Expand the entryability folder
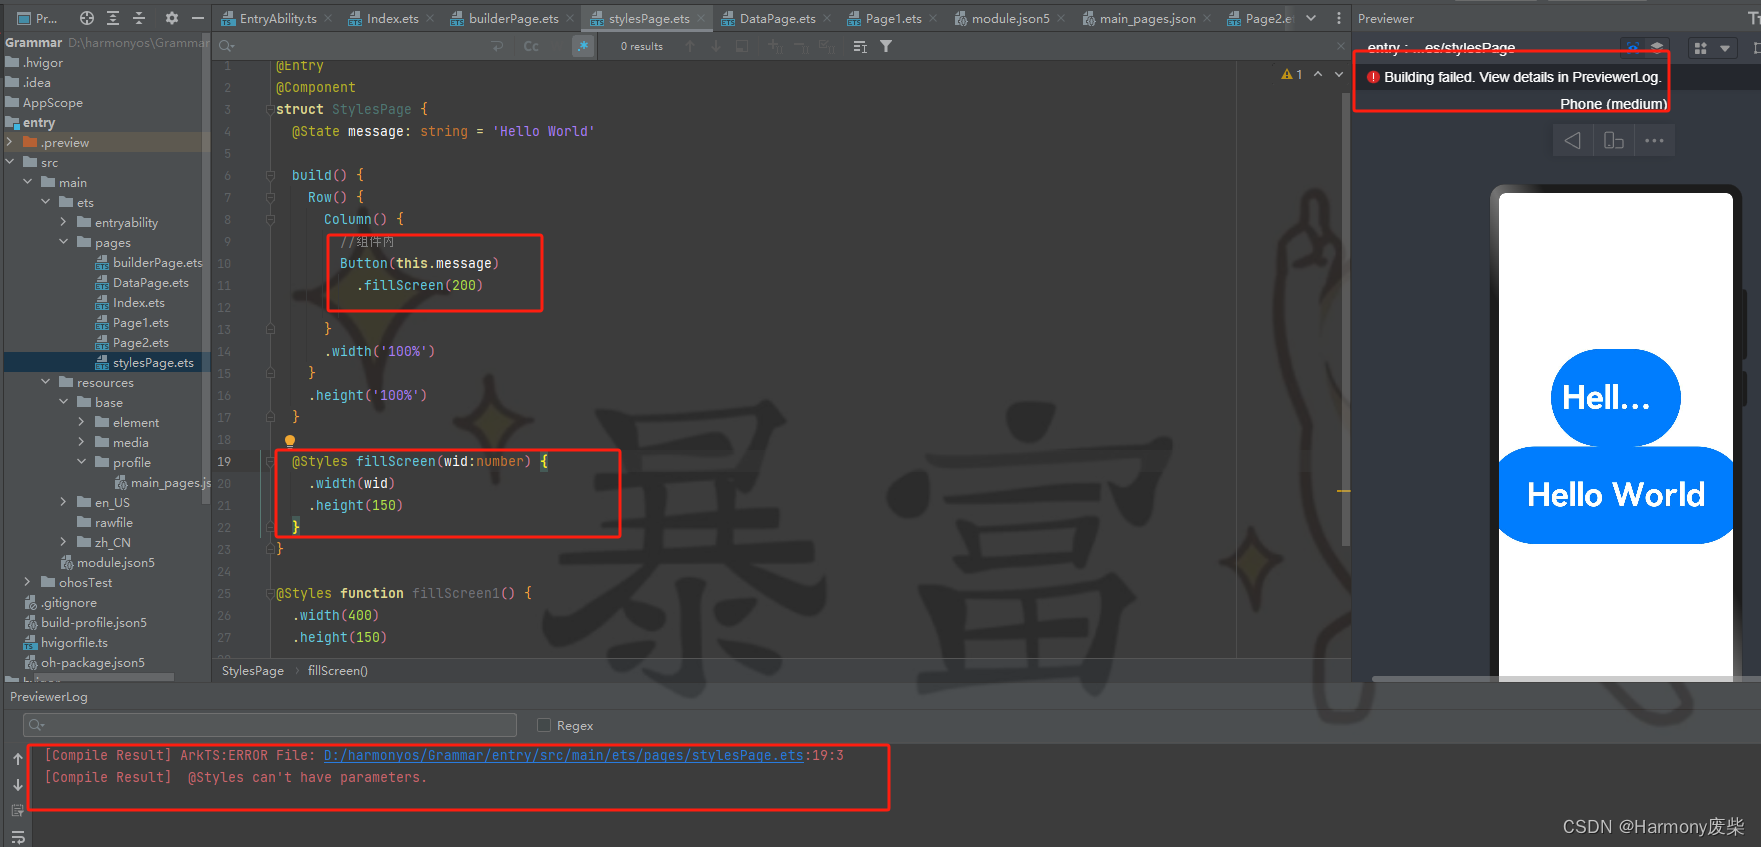 tap(64, 222)
